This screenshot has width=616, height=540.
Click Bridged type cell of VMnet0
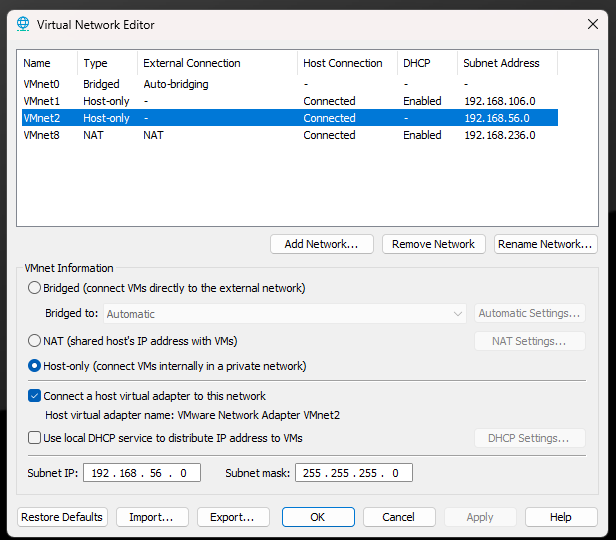click(x=101, y=84)
